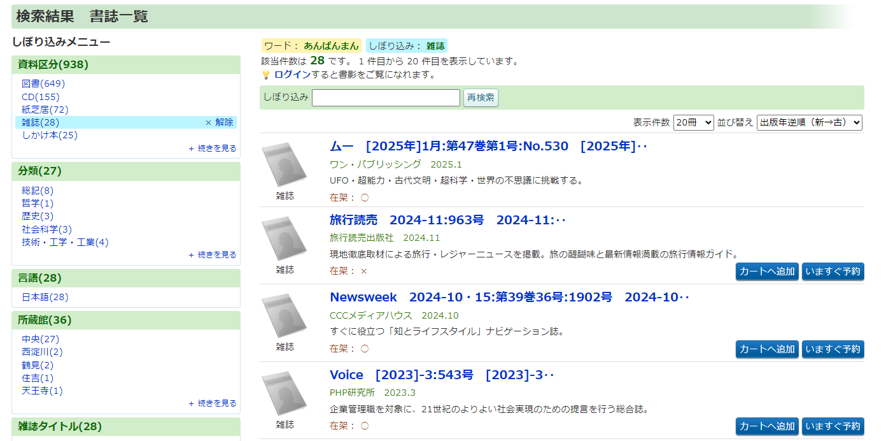Click the ワード: あんぱんまん search tag
Image resolution: width=886 pixels, height=441 pixels.
(311, 46)
